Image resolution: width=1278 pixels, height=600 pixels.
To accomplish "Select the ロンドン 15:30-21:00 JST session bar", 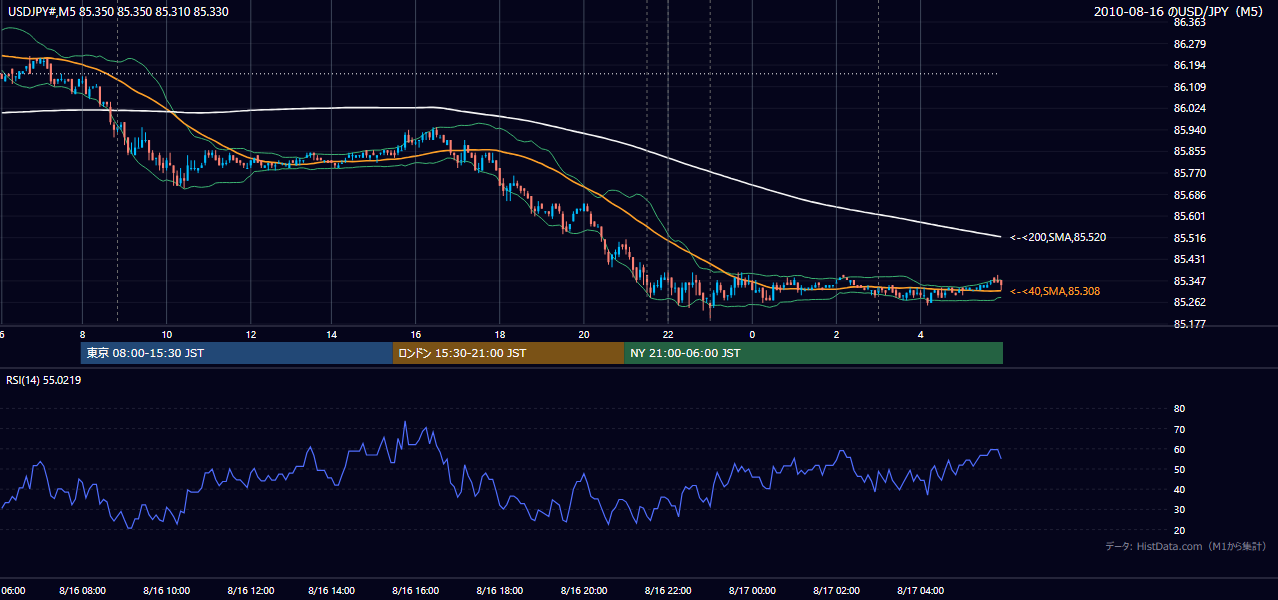I will point(508,353).
